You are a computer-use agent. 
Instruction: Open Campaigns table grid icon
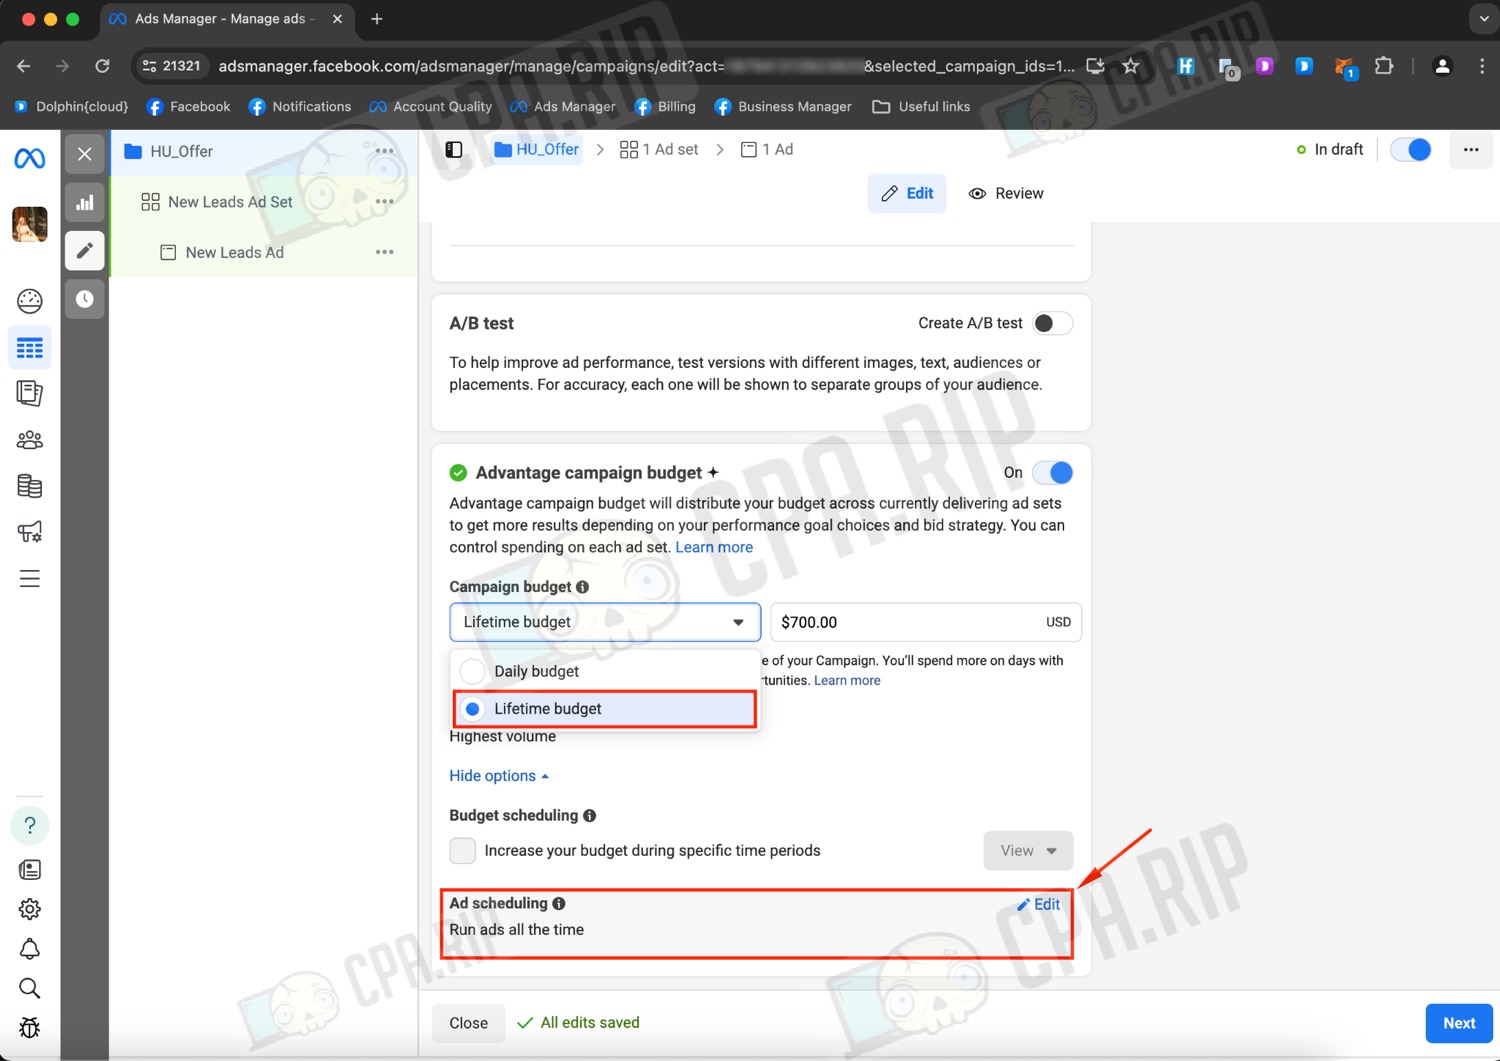click(x=29, y=348)
